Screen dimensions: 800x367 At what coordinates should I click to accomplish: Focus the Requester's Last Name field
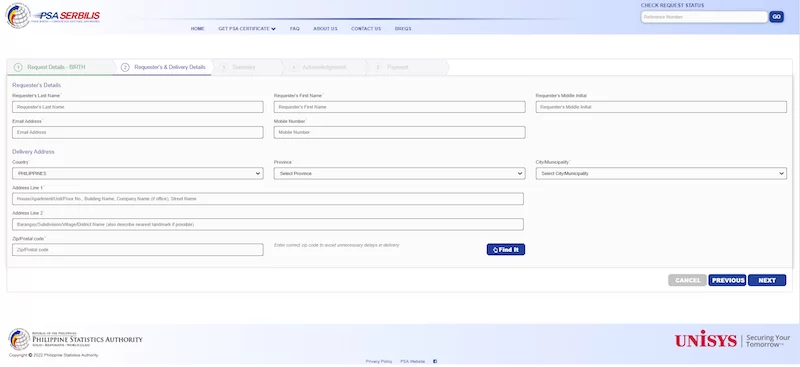[x=138, y=107]
